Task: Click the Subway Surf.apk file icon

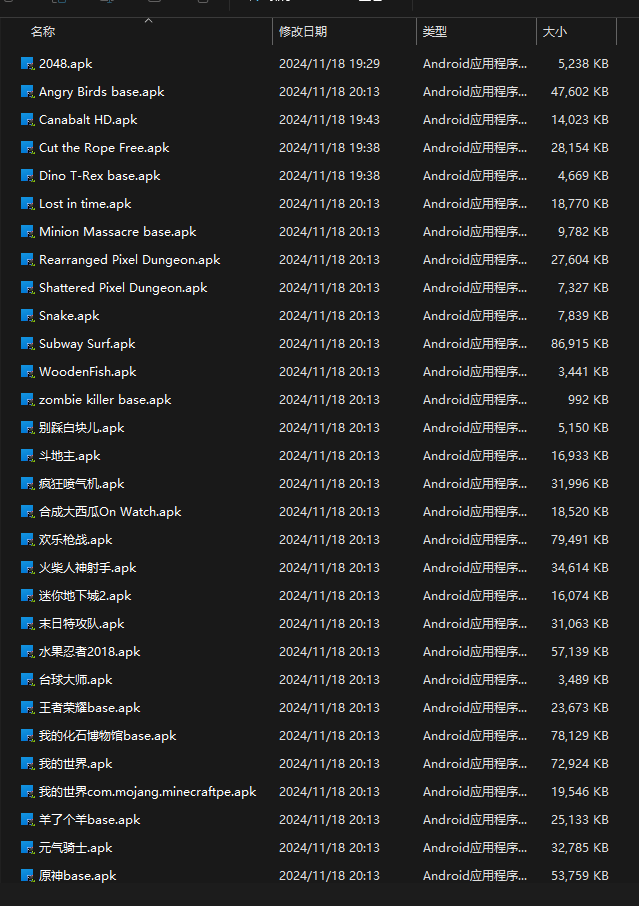Action: [28, 344]
